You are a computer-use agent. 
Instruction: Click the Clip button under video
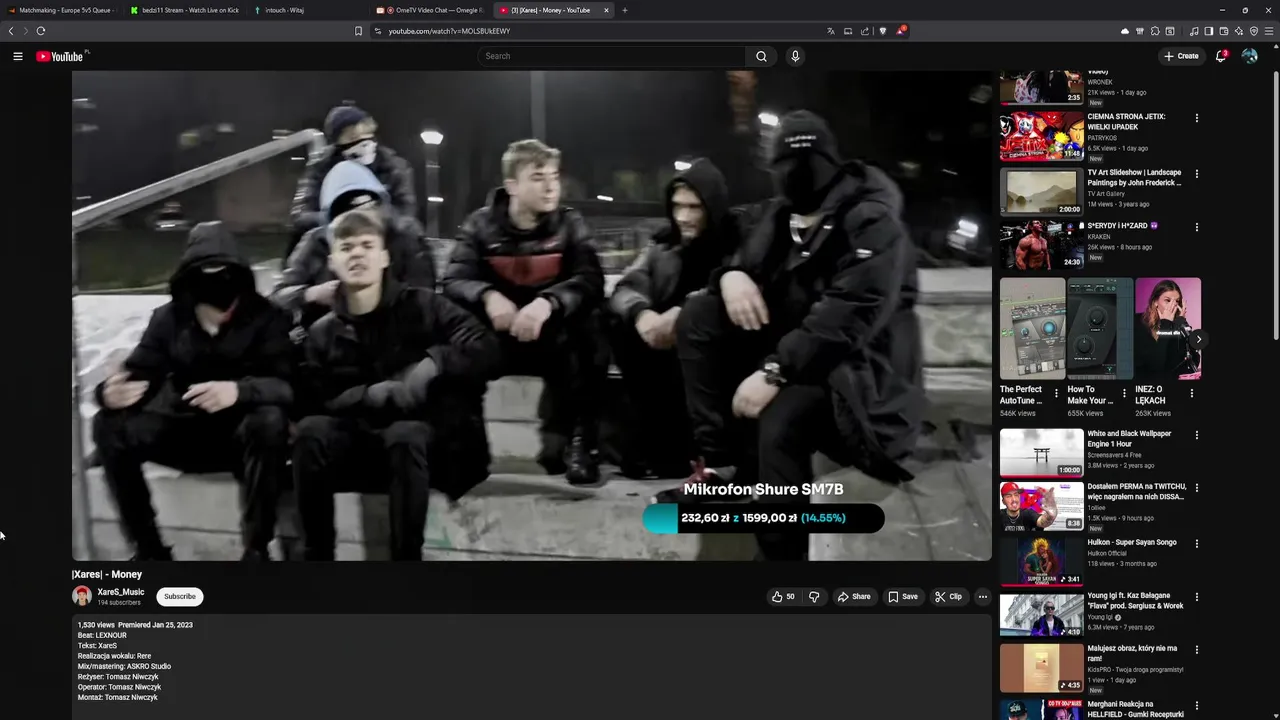pos(948,597)
